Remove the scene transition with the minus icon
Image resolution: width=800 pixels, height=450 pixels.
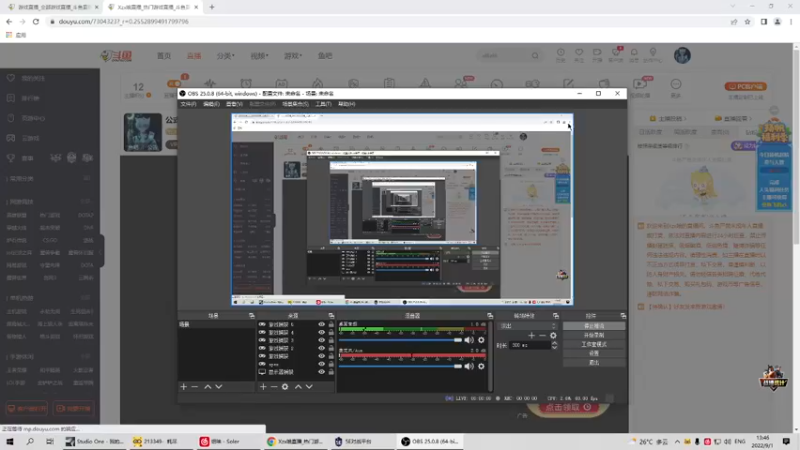[x=542, y=335]
